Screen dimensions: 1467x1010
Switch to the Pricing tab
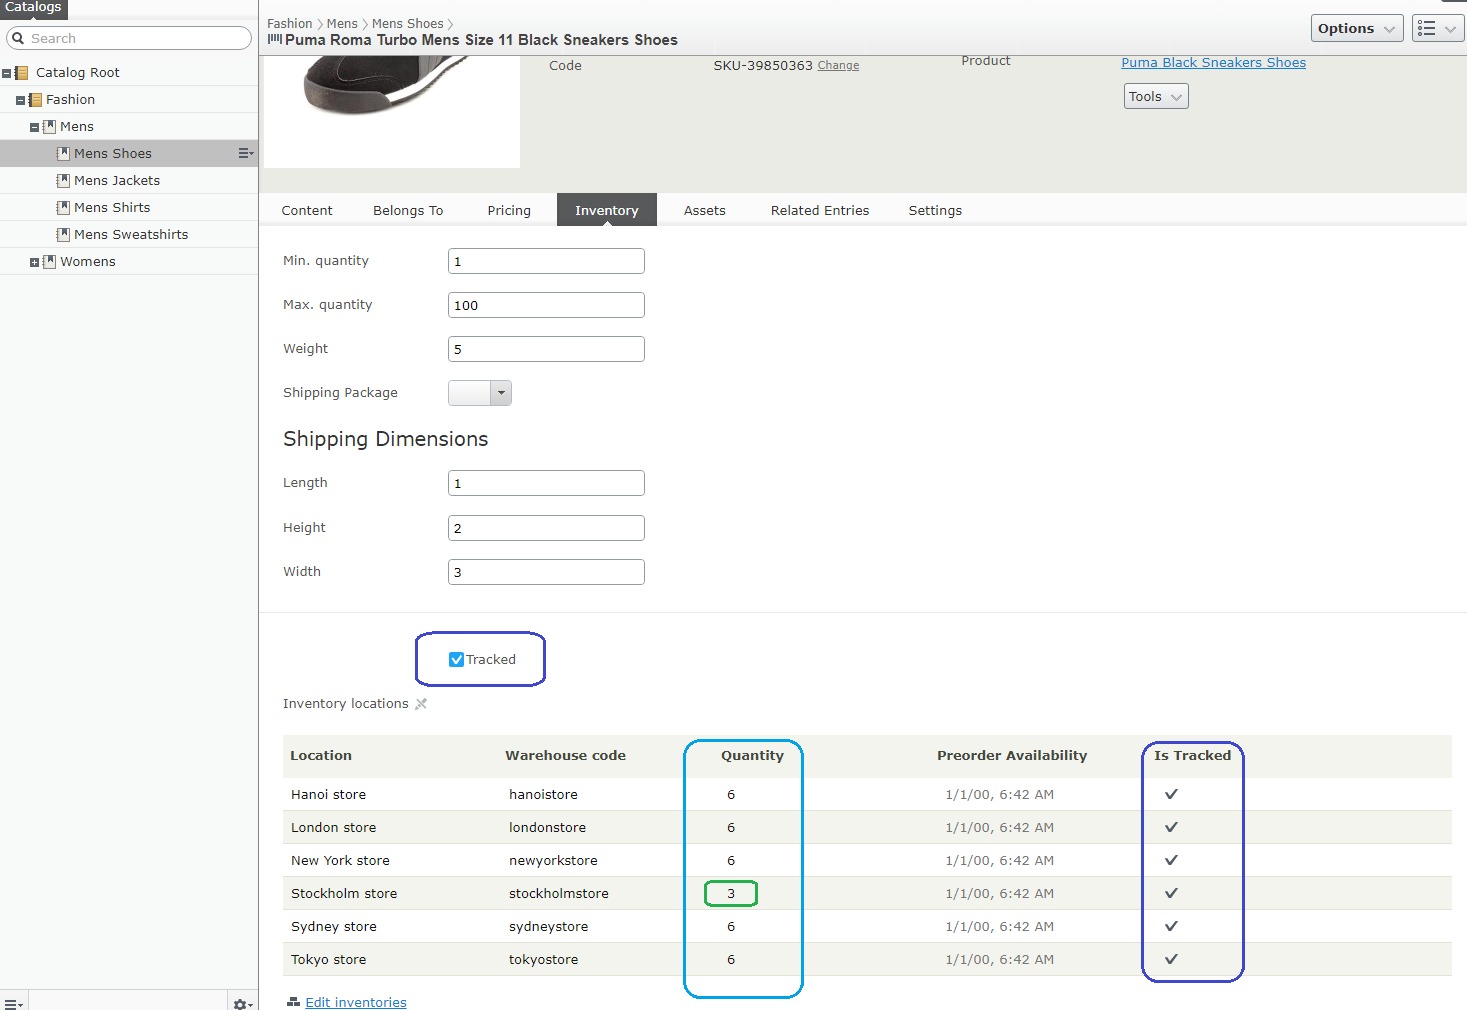point(509,210)
